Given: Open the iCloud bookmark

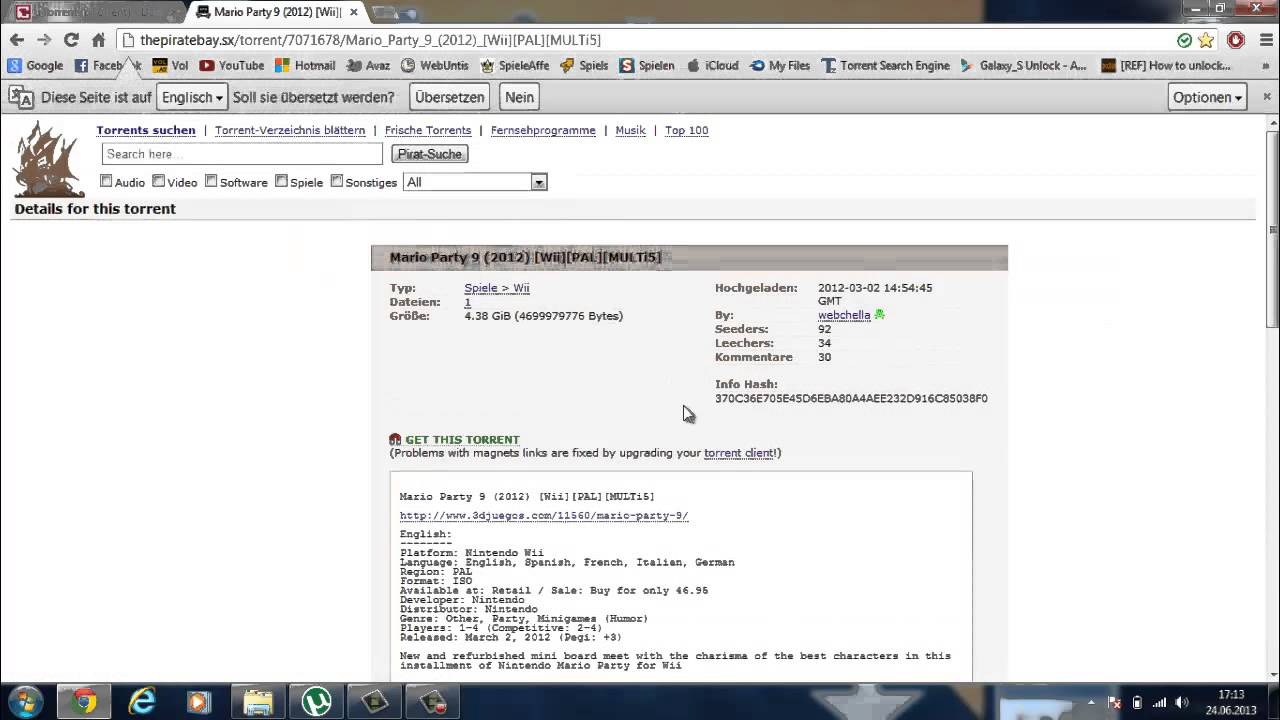Looking at the screenshot, I should coord(712,65).
